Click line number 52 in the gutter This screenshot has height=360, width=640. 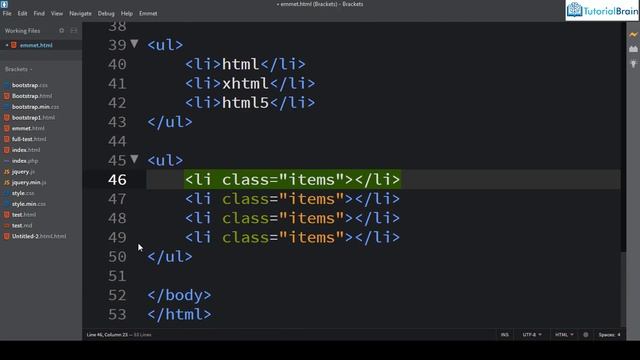point(117,295)
